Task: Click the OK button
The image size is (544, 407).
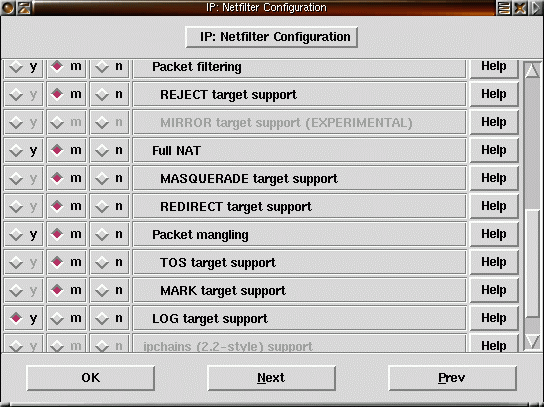Action: [91, 378]
